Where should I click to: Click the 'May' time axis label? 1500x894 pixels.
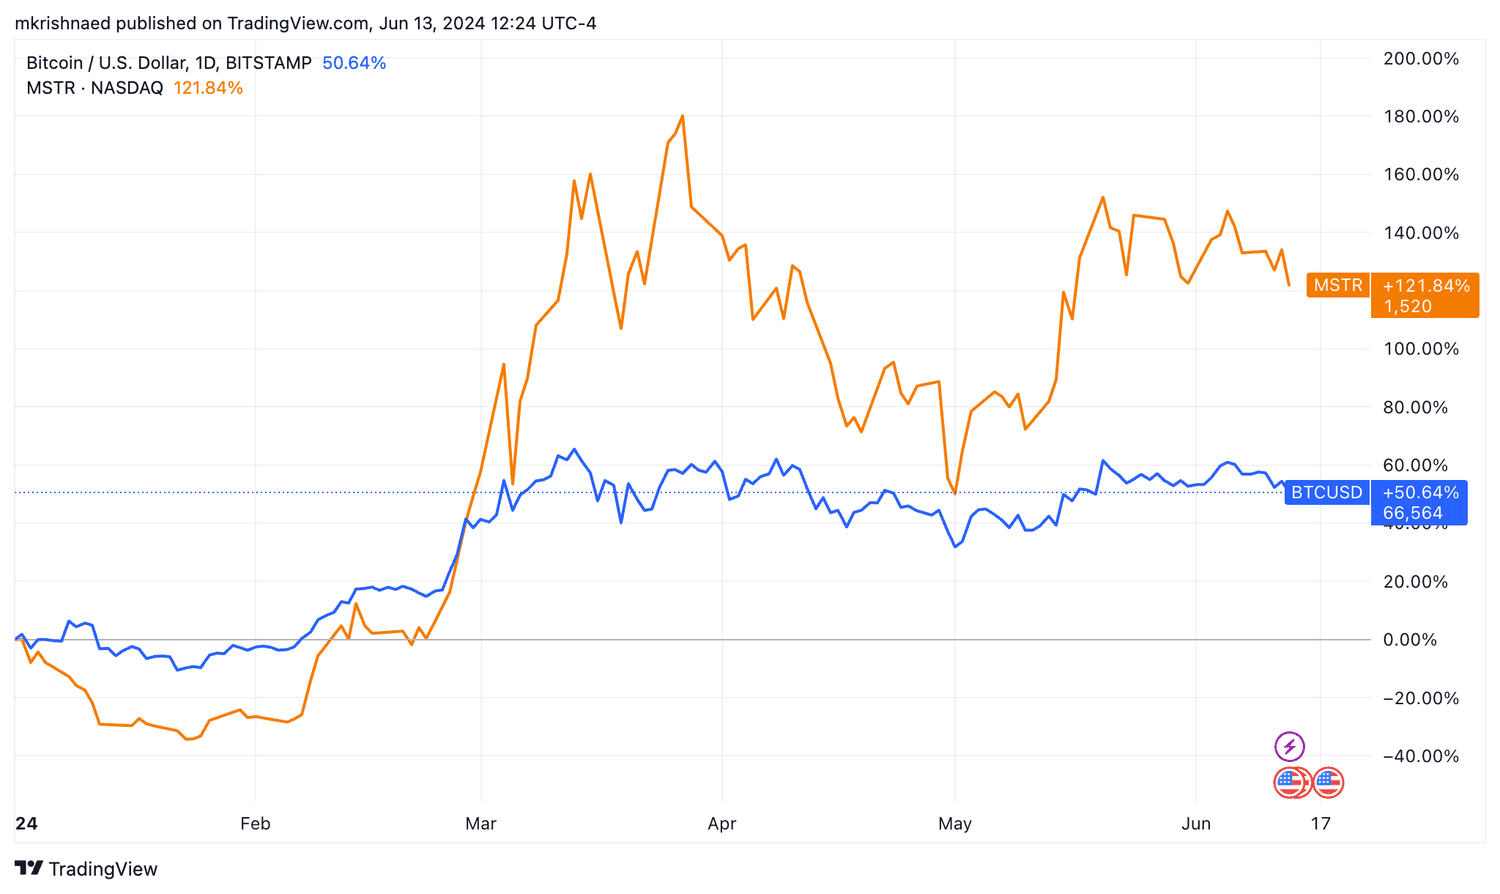[x=955, y=824]
